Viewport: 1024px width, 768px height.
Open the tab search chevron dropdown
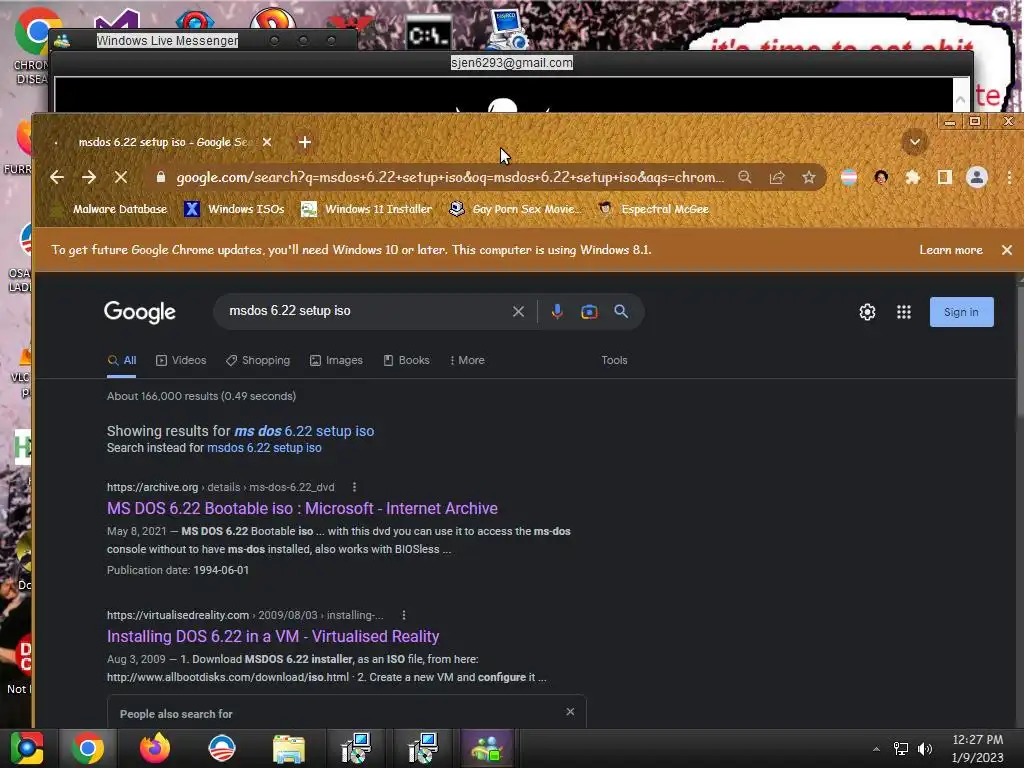914,142
